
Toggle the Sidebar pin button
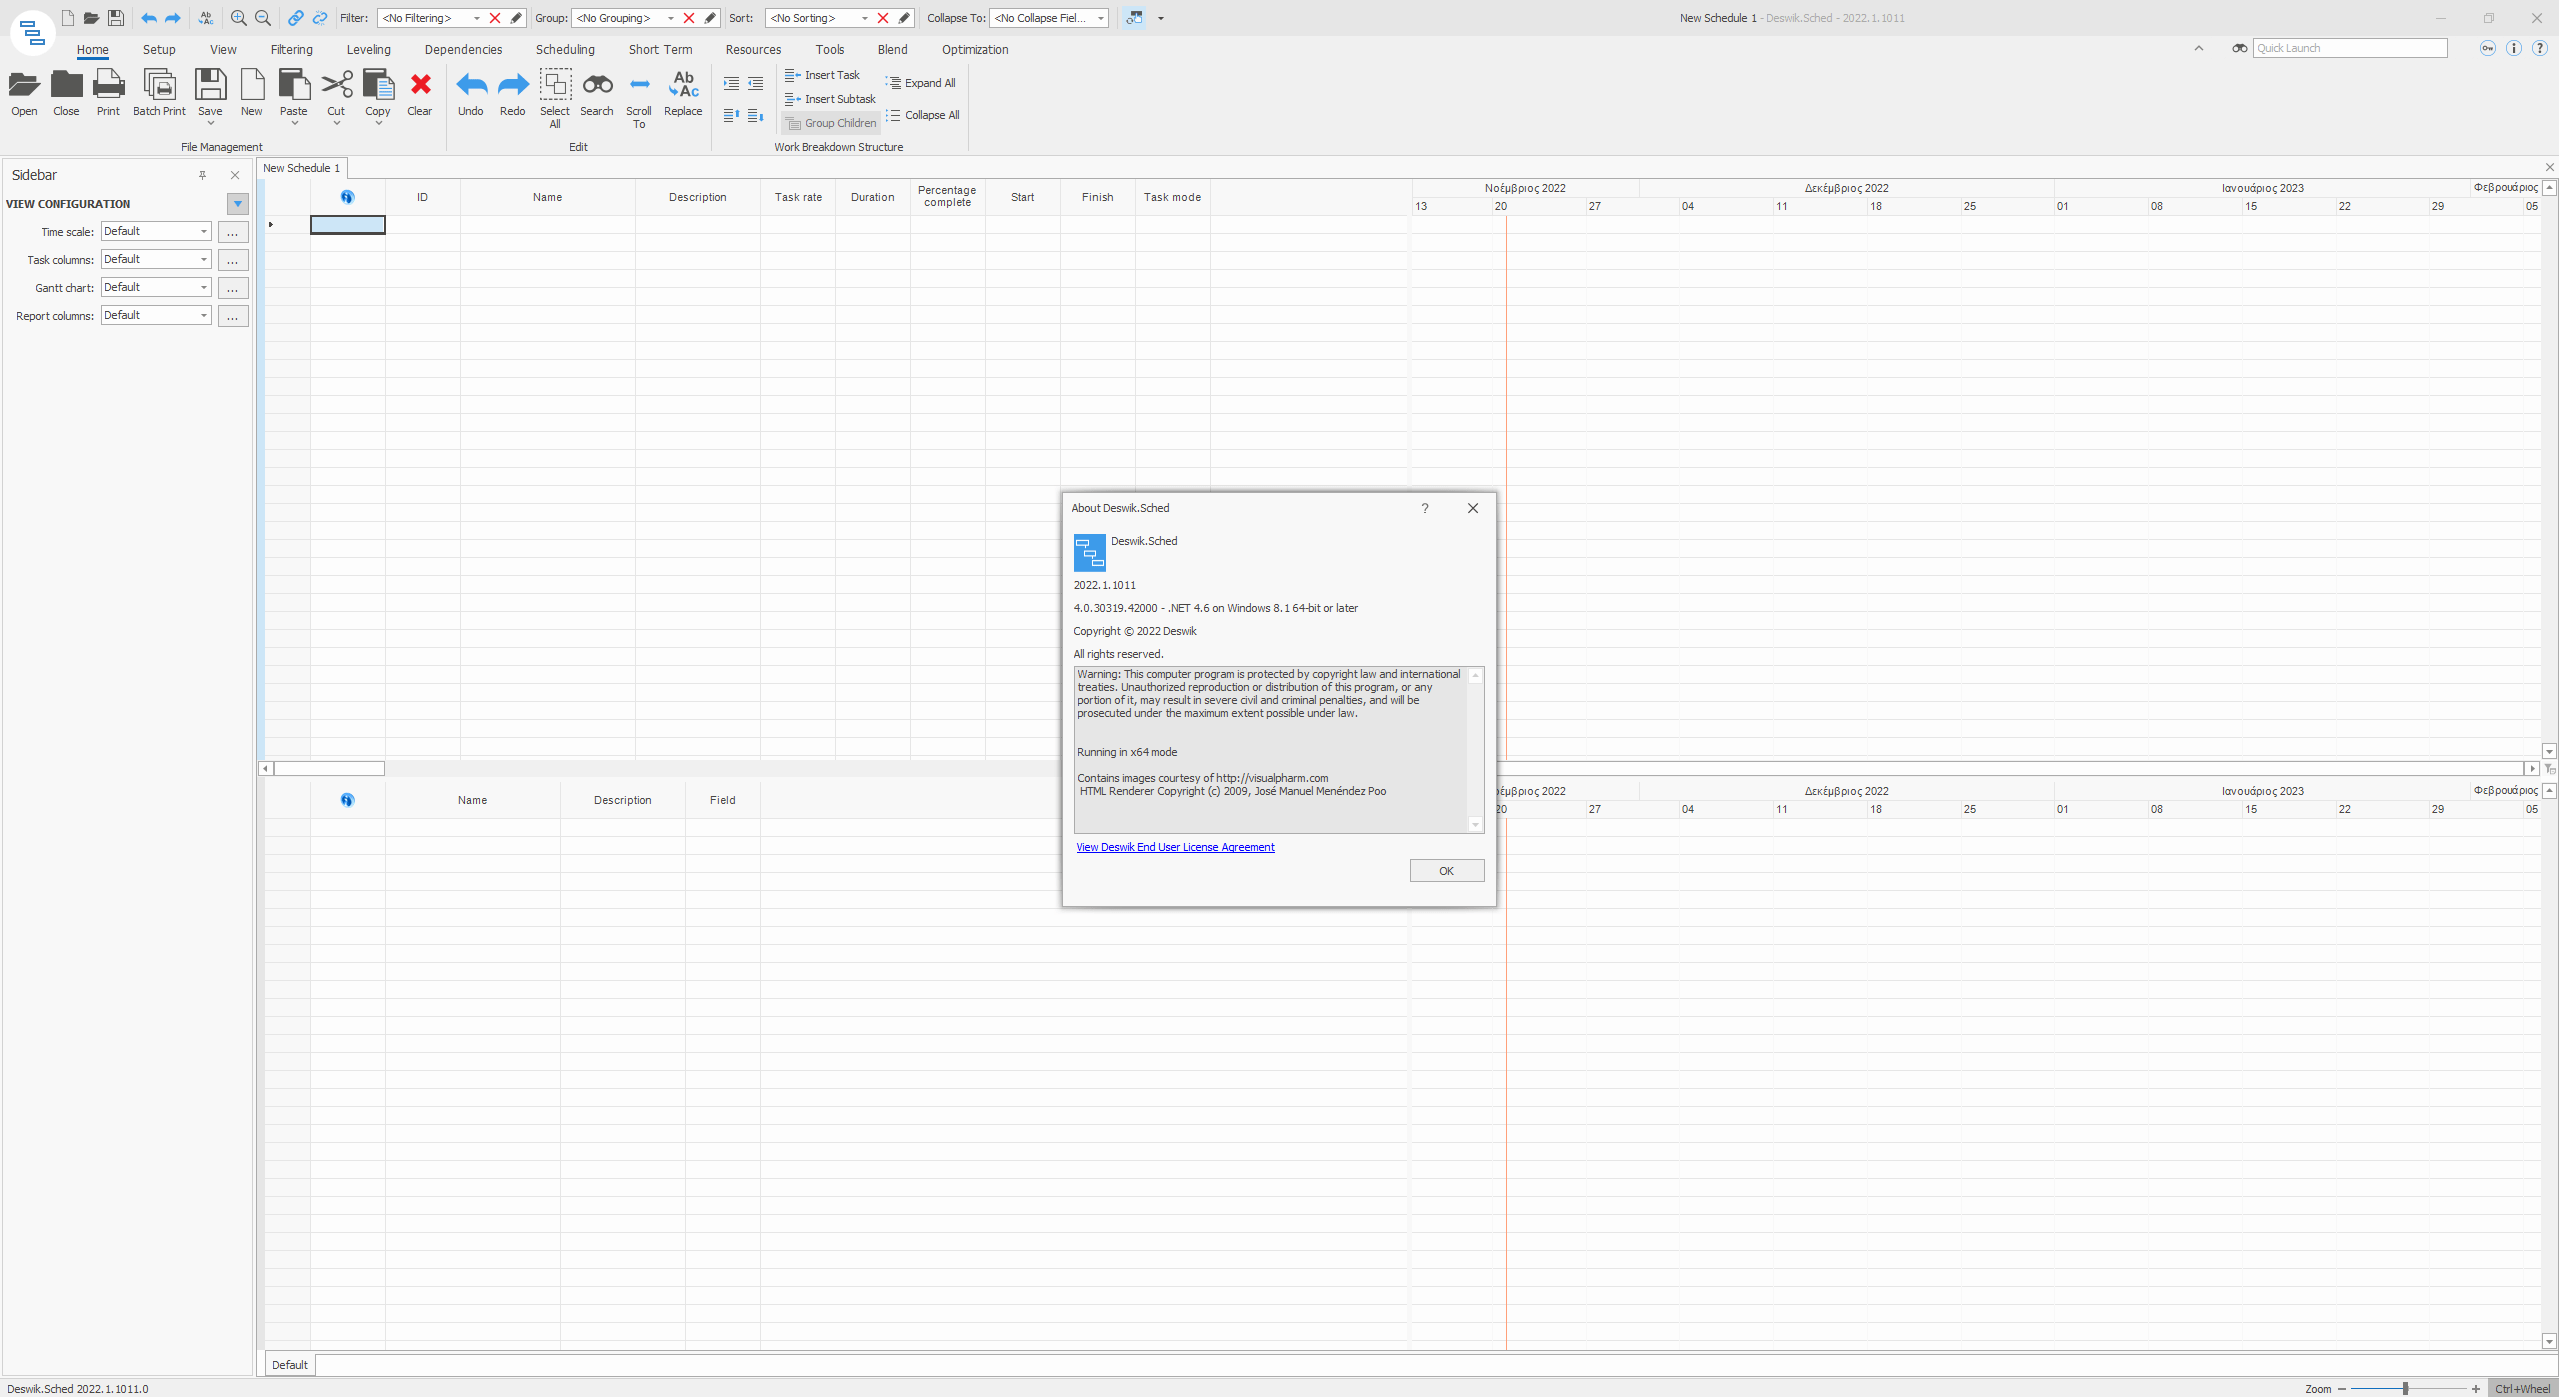coord(202,175)
